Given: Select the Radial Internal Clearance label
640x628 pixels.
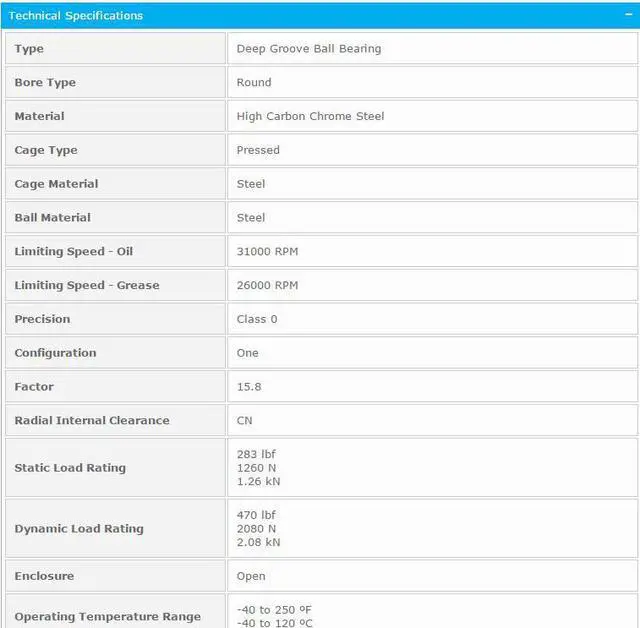Looking at the screenshot, I should [x=92, y=421].
